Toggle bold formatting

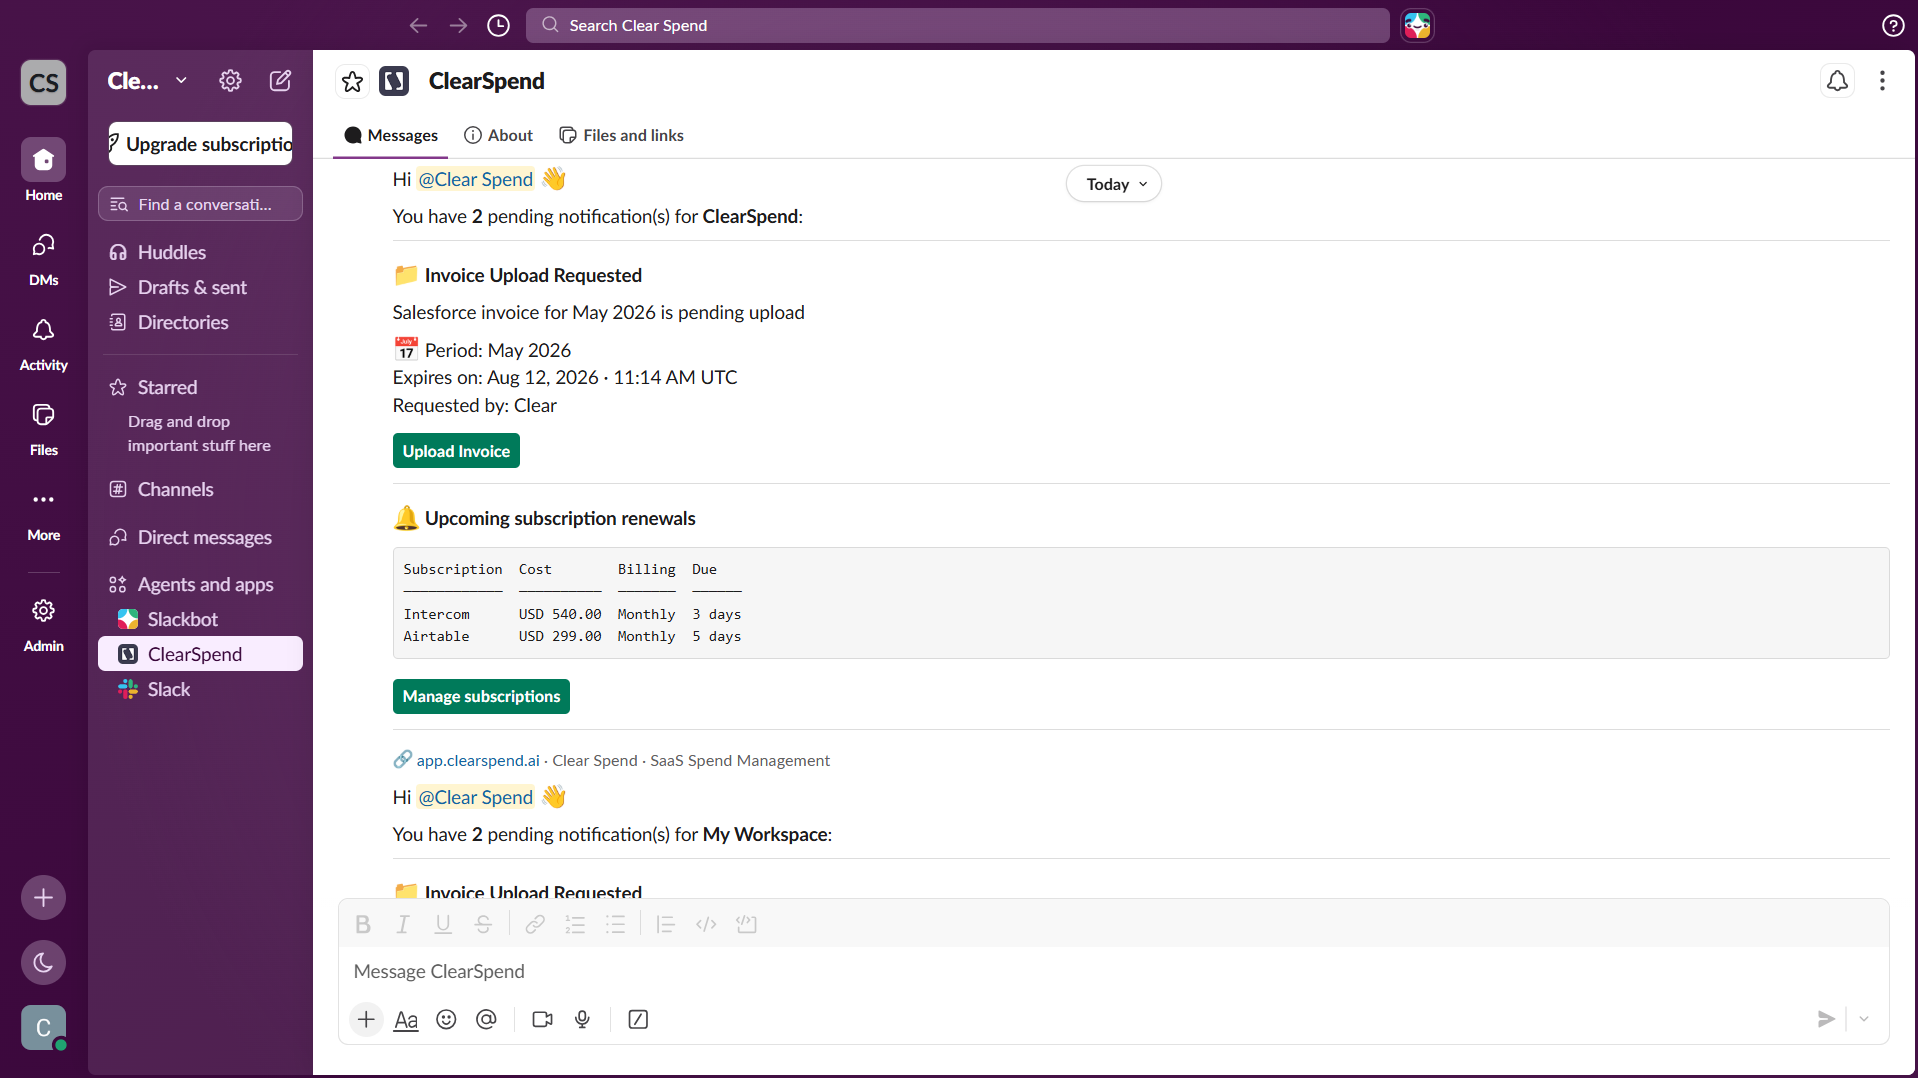[363, 924]
